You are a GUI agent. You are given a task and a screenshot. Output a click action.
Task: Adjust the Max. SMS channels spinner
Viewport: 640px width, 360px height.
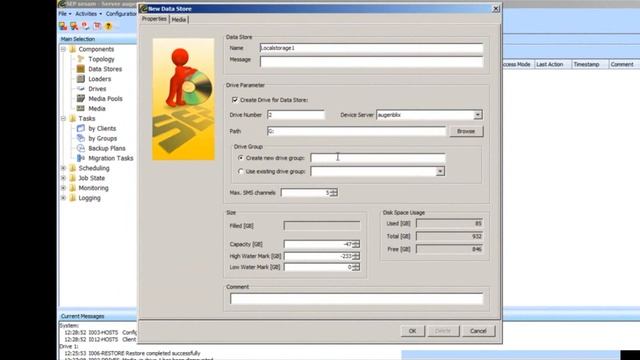pos(334,192)
